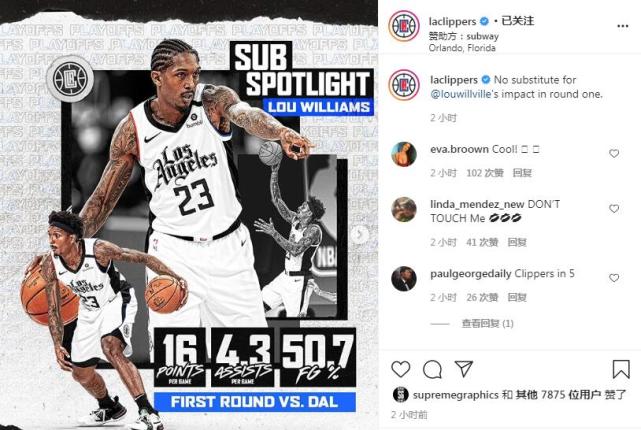This screenshot has height=430, width=641.
Task: Like linda_mendez_new's comment
Action: pyautogui.click(x=614, y=208)
